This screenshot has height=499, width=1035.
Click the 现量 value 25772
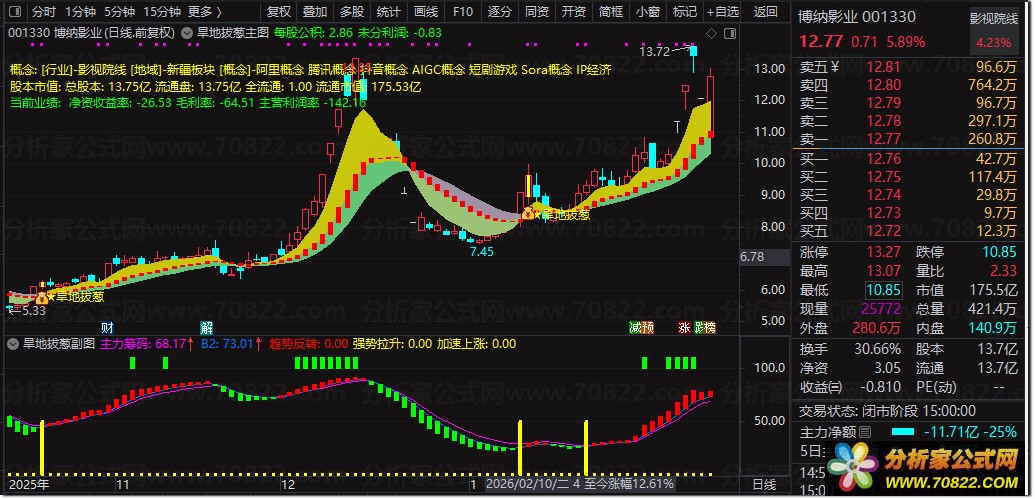tap(883, 308)
